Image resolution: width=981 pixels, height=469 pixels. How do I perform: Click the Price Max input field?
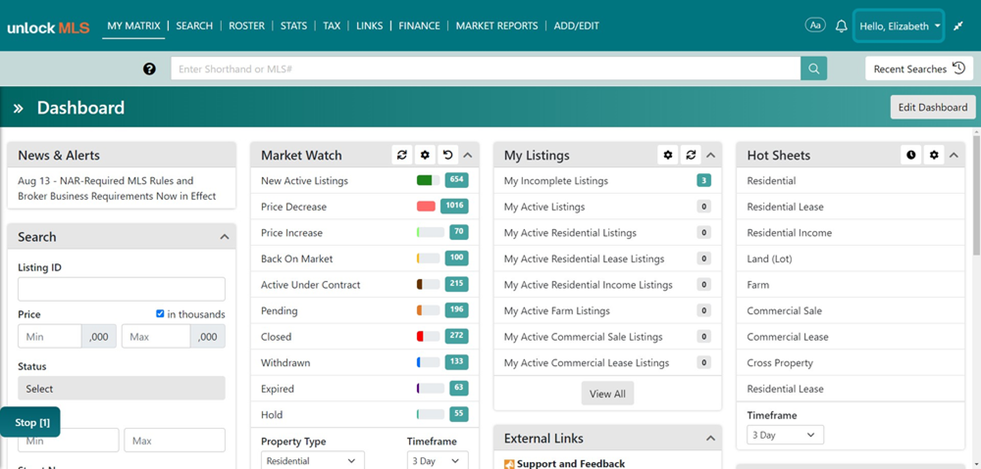[156, 336]
